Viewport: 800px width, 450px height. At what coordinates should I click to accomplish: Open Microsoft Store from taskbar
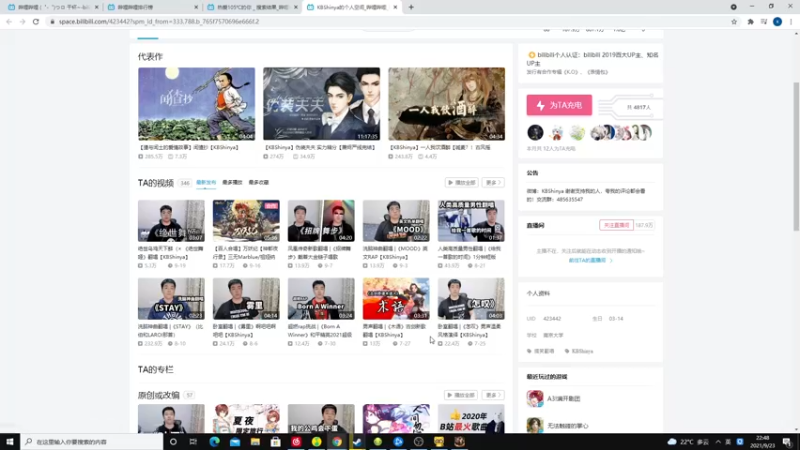click(x=276, y=442)
